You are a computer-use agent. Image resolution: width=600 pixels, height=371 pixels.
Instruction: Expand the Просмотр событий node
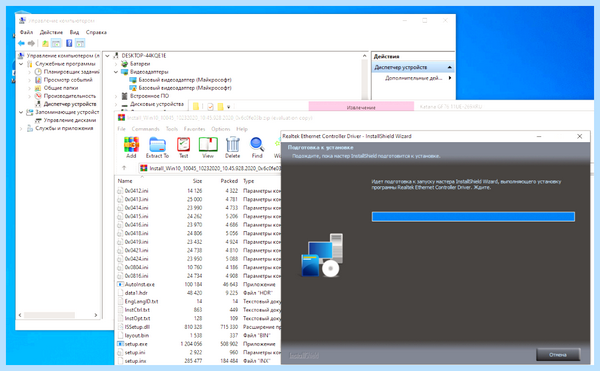pos(29,80)
